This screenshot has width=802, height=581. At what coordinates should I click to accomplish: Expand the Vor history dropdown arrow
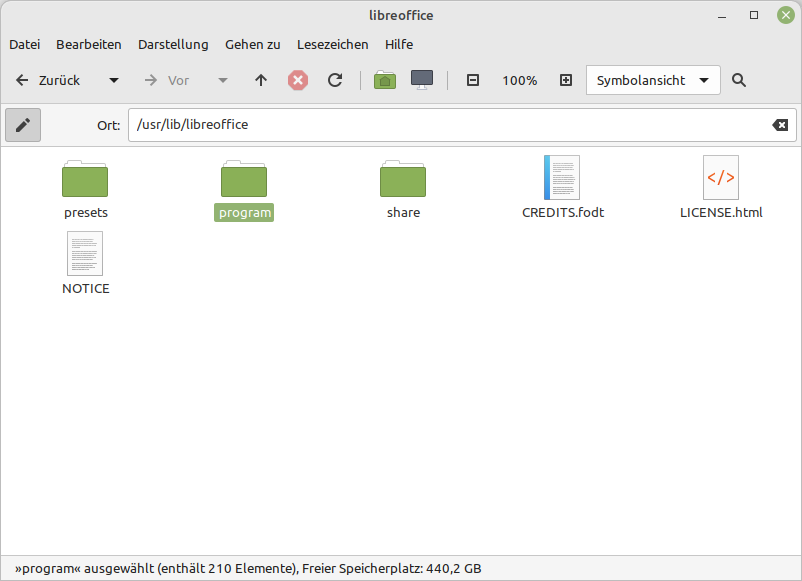(x=222, y=80)
